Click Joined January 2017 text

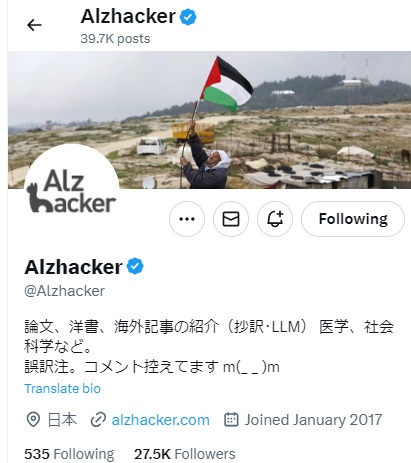pos(313,420)
